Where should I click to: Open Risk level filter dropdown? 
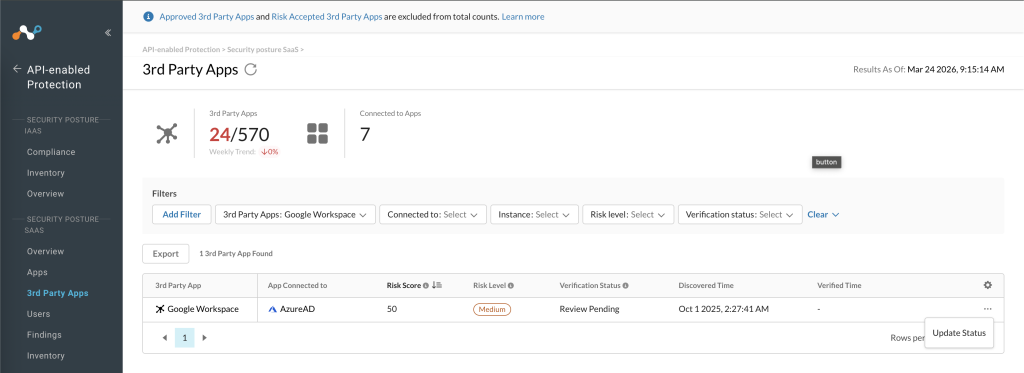click(628, 214)
